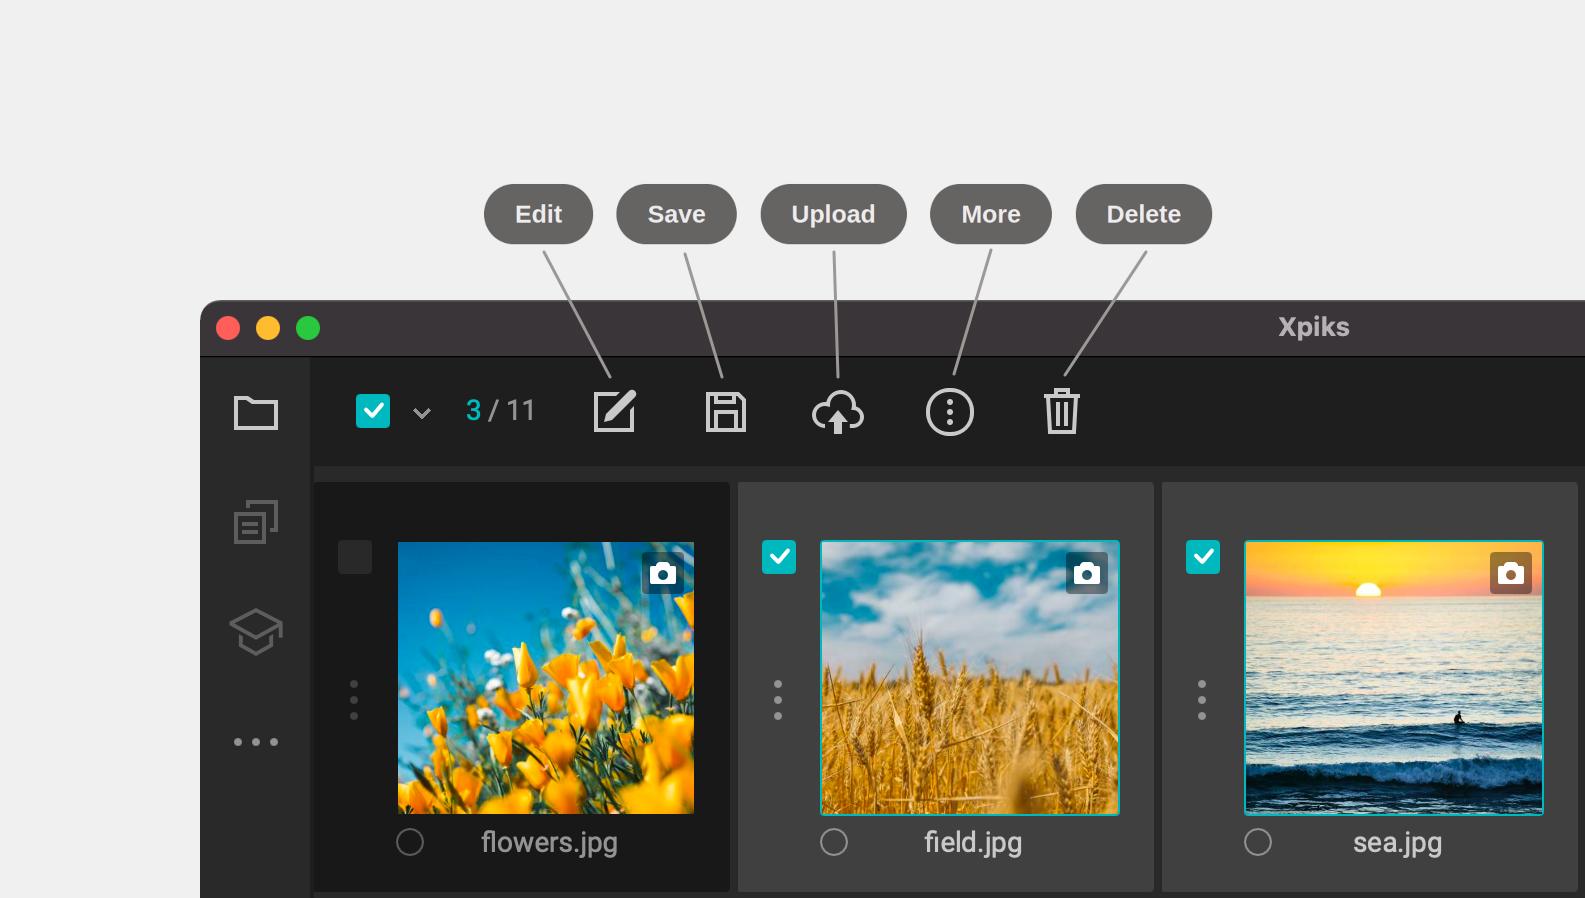Click the camera badge on flowers.jpg
The image size is (1585, 898).
pos(663,573)
